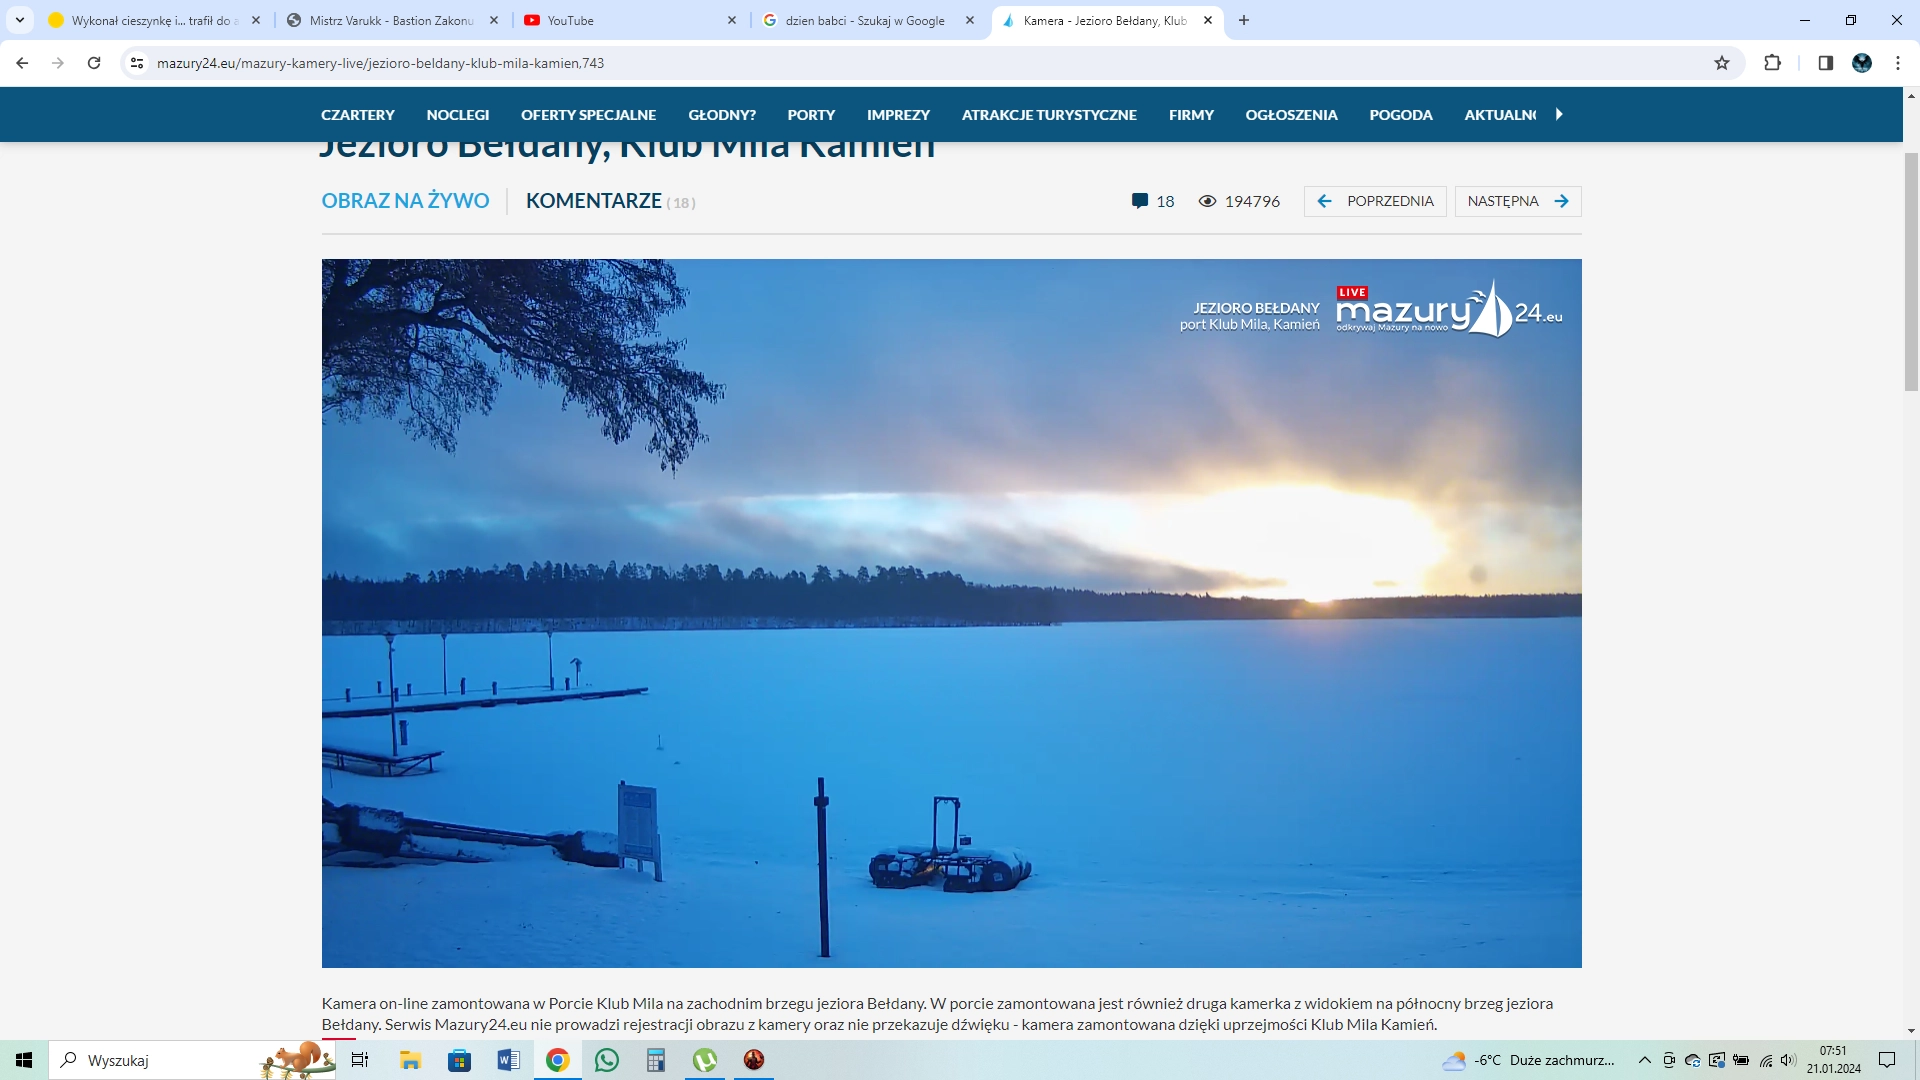This screenshot has height=1080, width=1920.
Task: Click the mazury24.eu logo on video
Action: click(x=1449, y=310)
